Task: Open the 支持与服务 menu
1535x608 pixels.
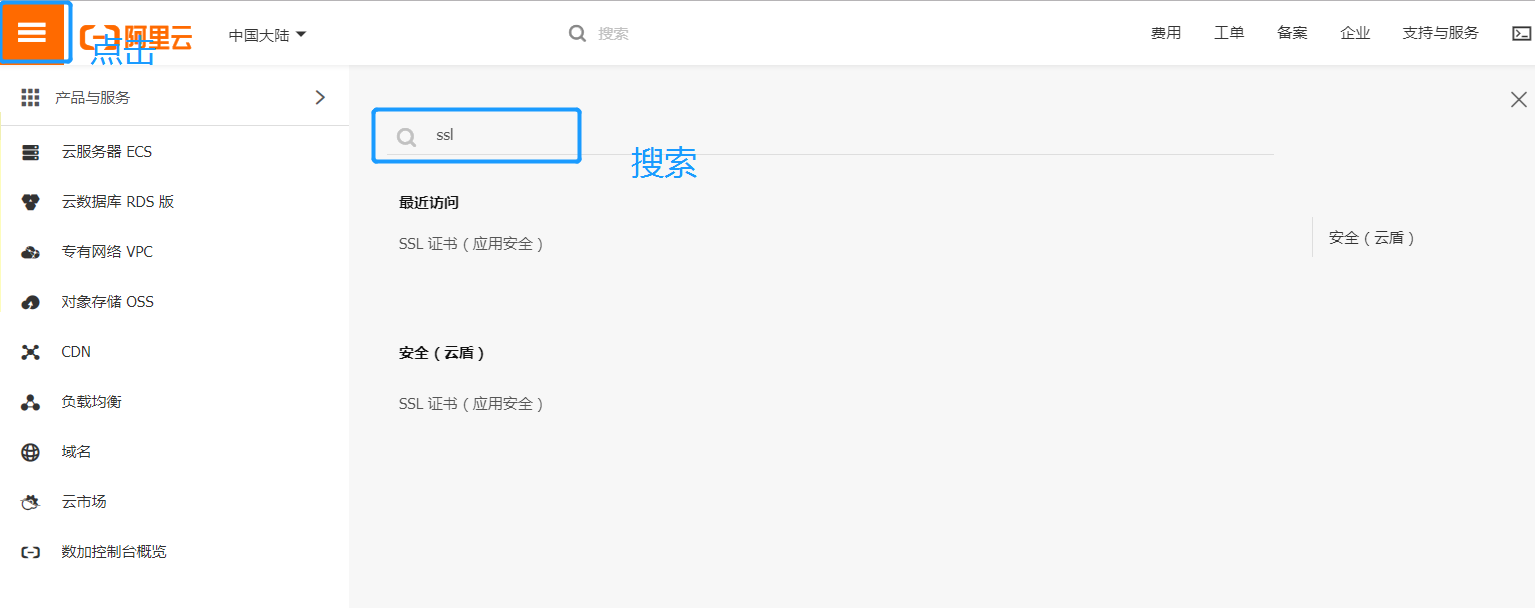Action: coord(1440,33)
